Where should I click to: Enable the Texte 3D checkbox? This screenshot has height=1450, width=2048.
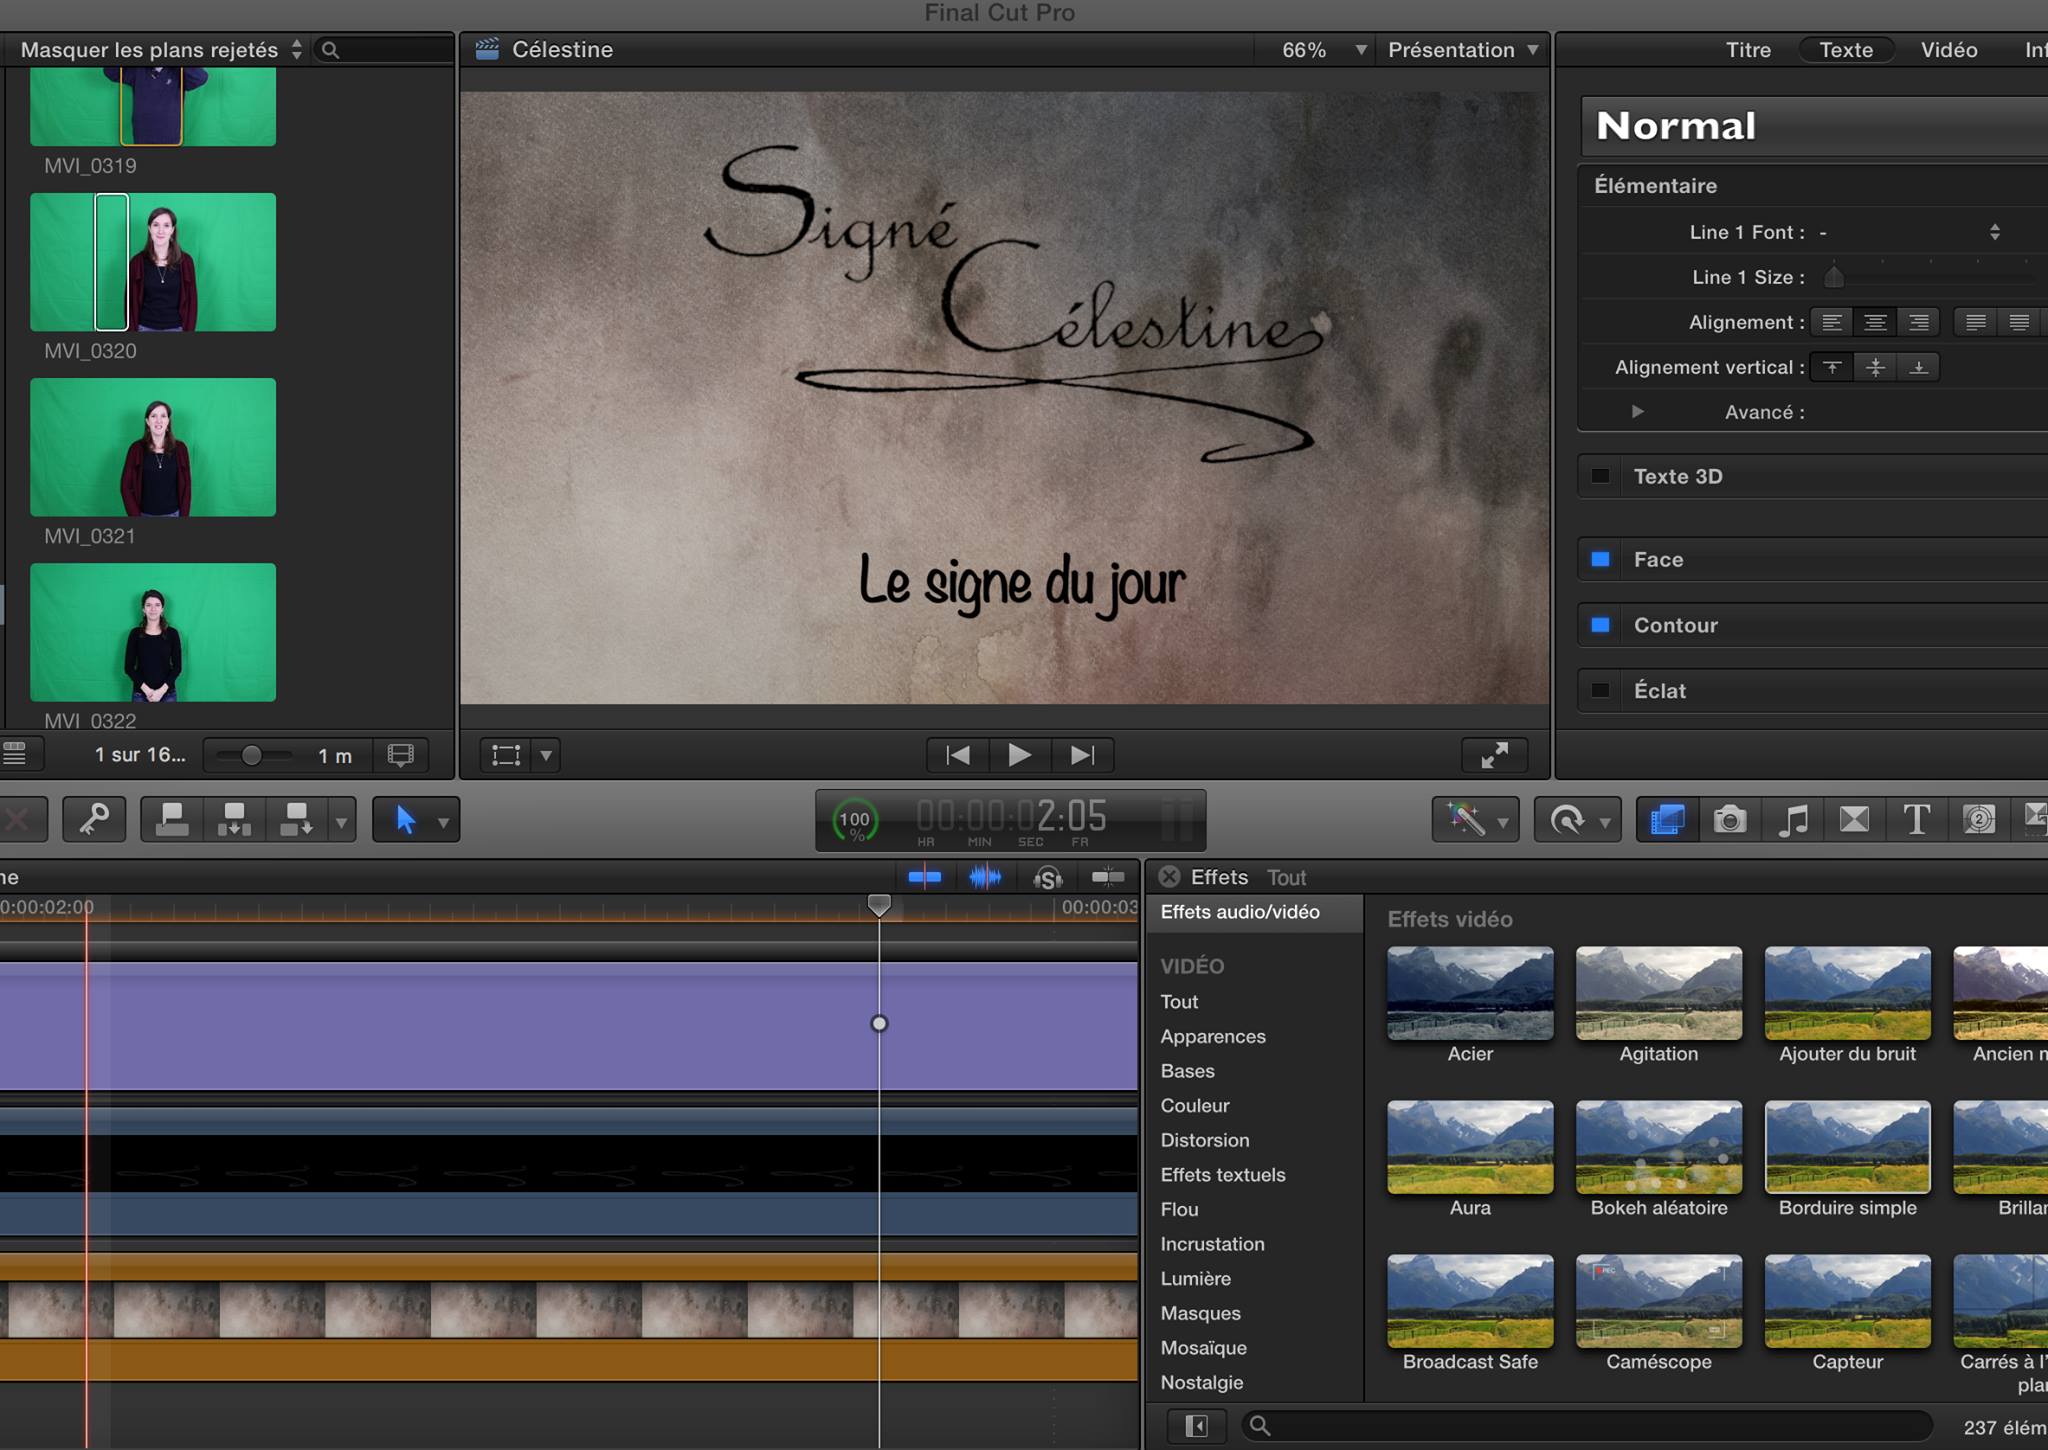click(x=1600, y=476)
